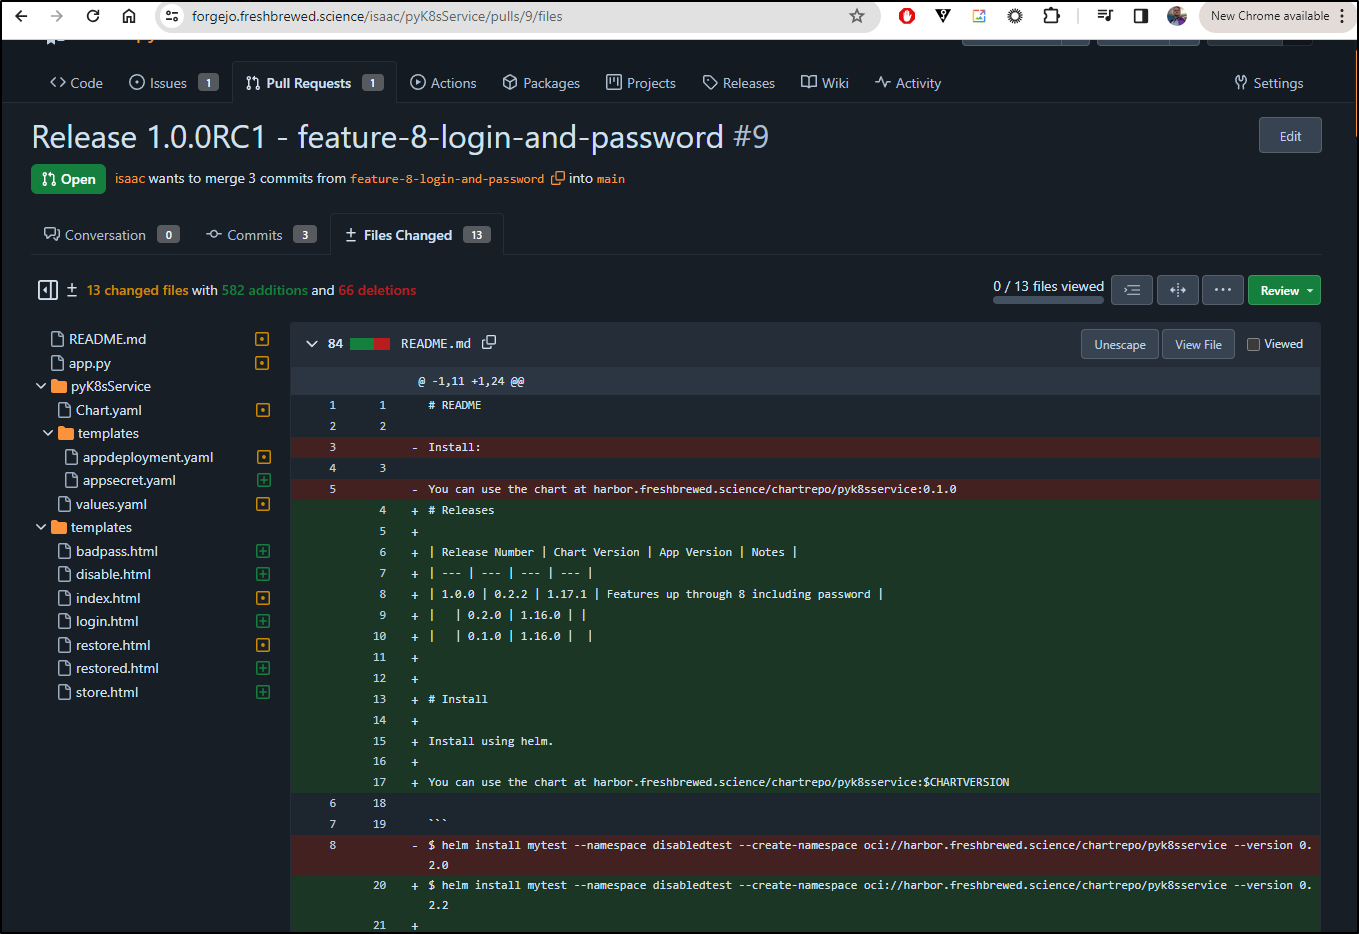1359x934 pixels.
Task: Click files viewed progress bar
Action: tap(1048, 299)
